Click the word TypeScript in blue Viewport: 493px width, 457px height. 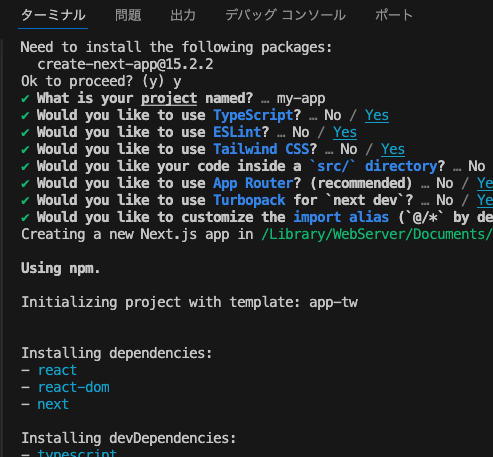point(253,115)
